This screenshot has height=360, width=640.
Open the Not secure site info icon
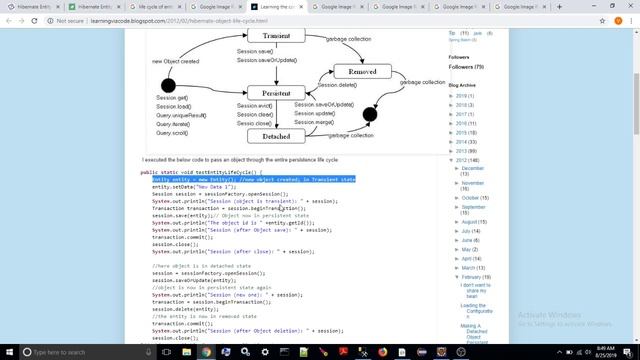pos(50,21)
